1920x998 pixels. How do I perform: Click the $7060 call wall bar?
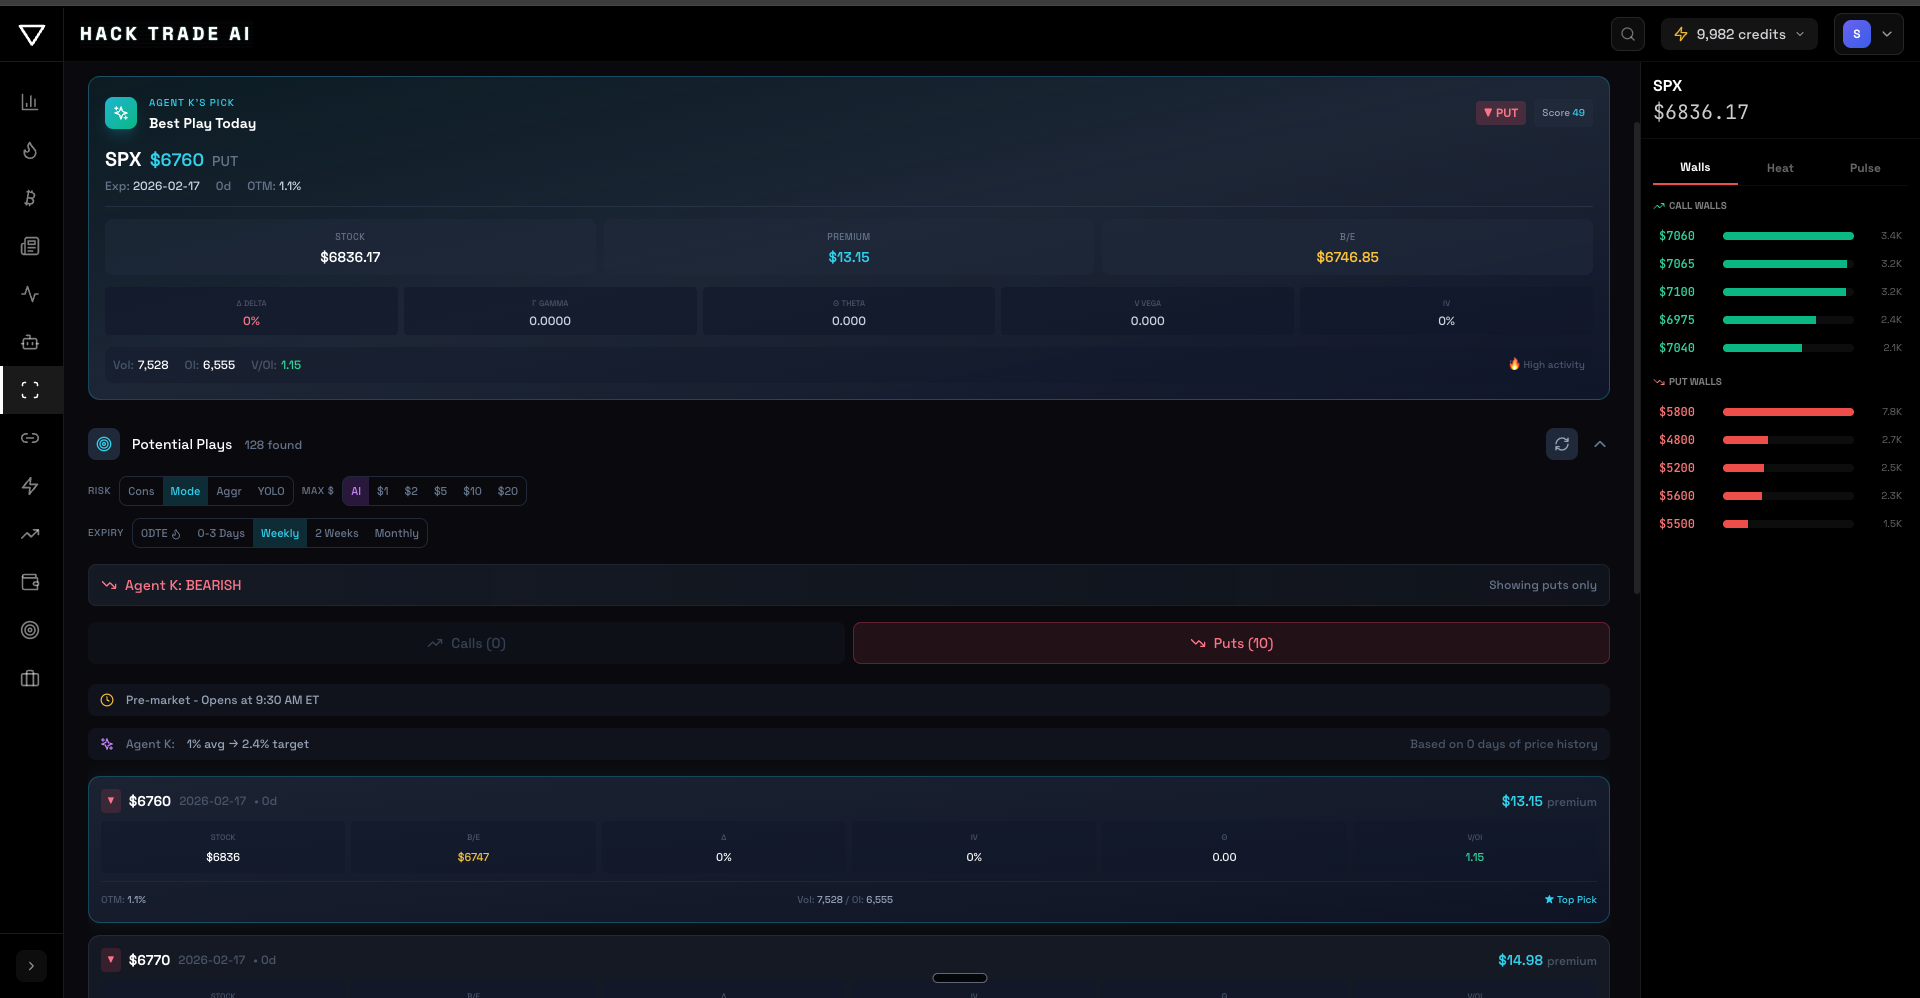click(x=1789, y=236)
